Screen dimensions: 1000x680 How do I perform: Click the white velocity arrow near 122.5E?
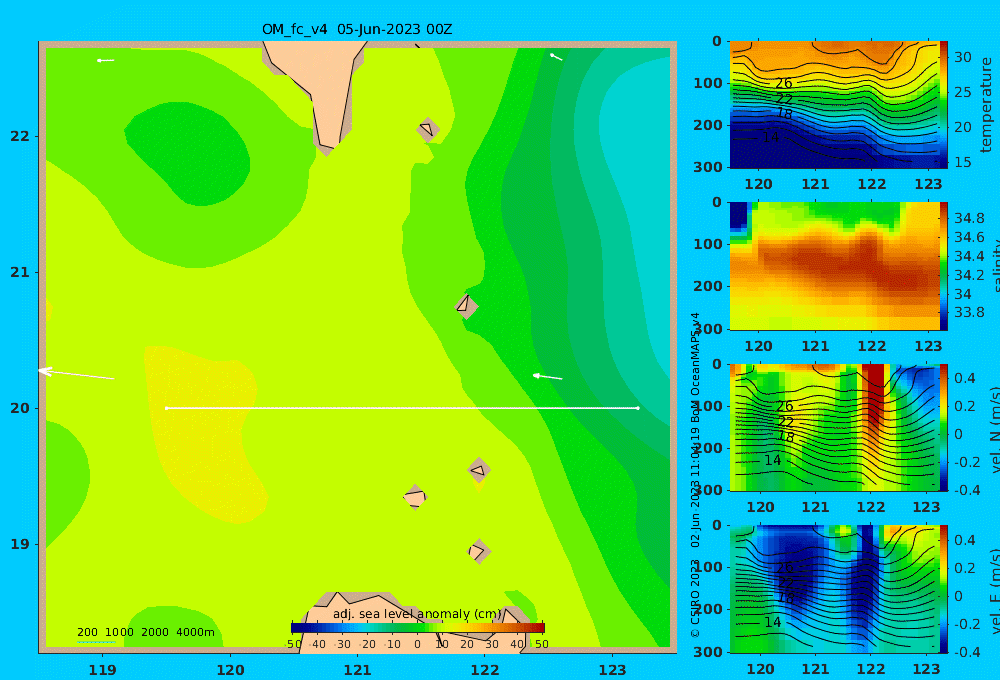548,377
